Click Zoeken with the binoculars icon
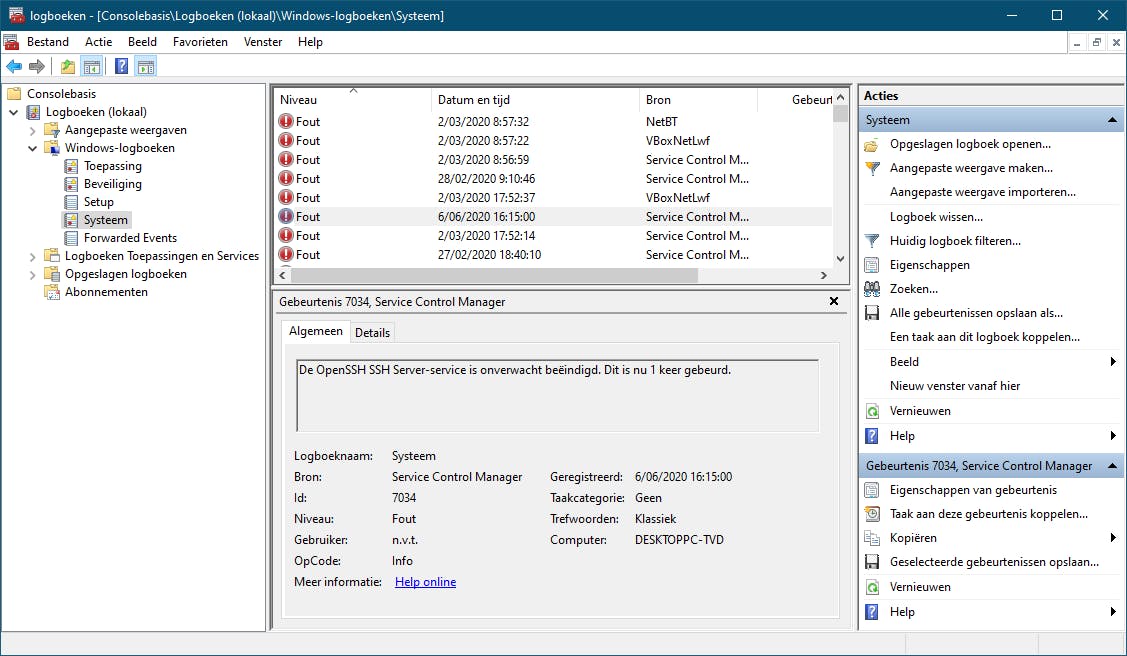 tap(913, 289)
